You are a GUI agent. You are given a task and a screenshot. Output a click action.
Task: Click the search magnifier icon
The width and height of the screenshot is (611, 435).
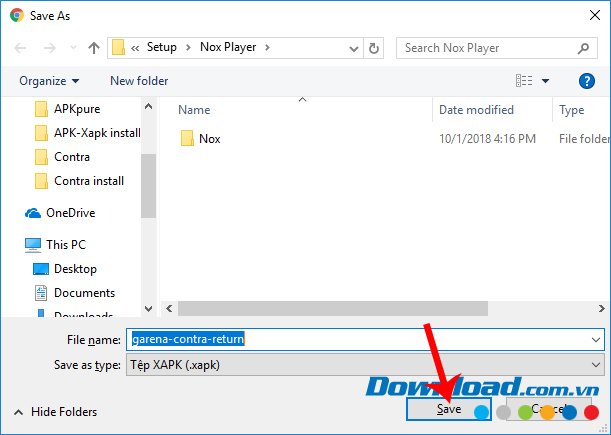click(583, 48)
